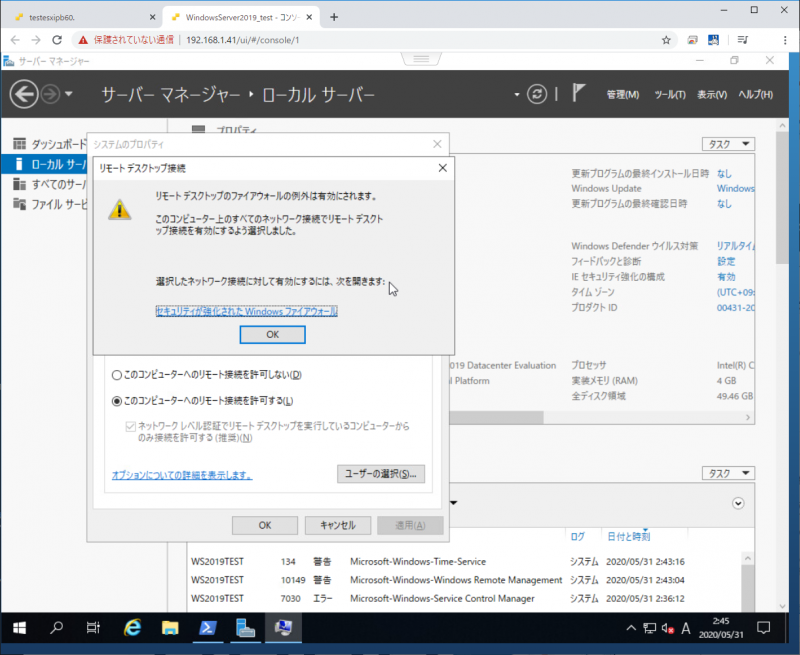Bookmark this page with the star icon
Image resolution: width=800 pixels, height=655 pixels.
666,40
